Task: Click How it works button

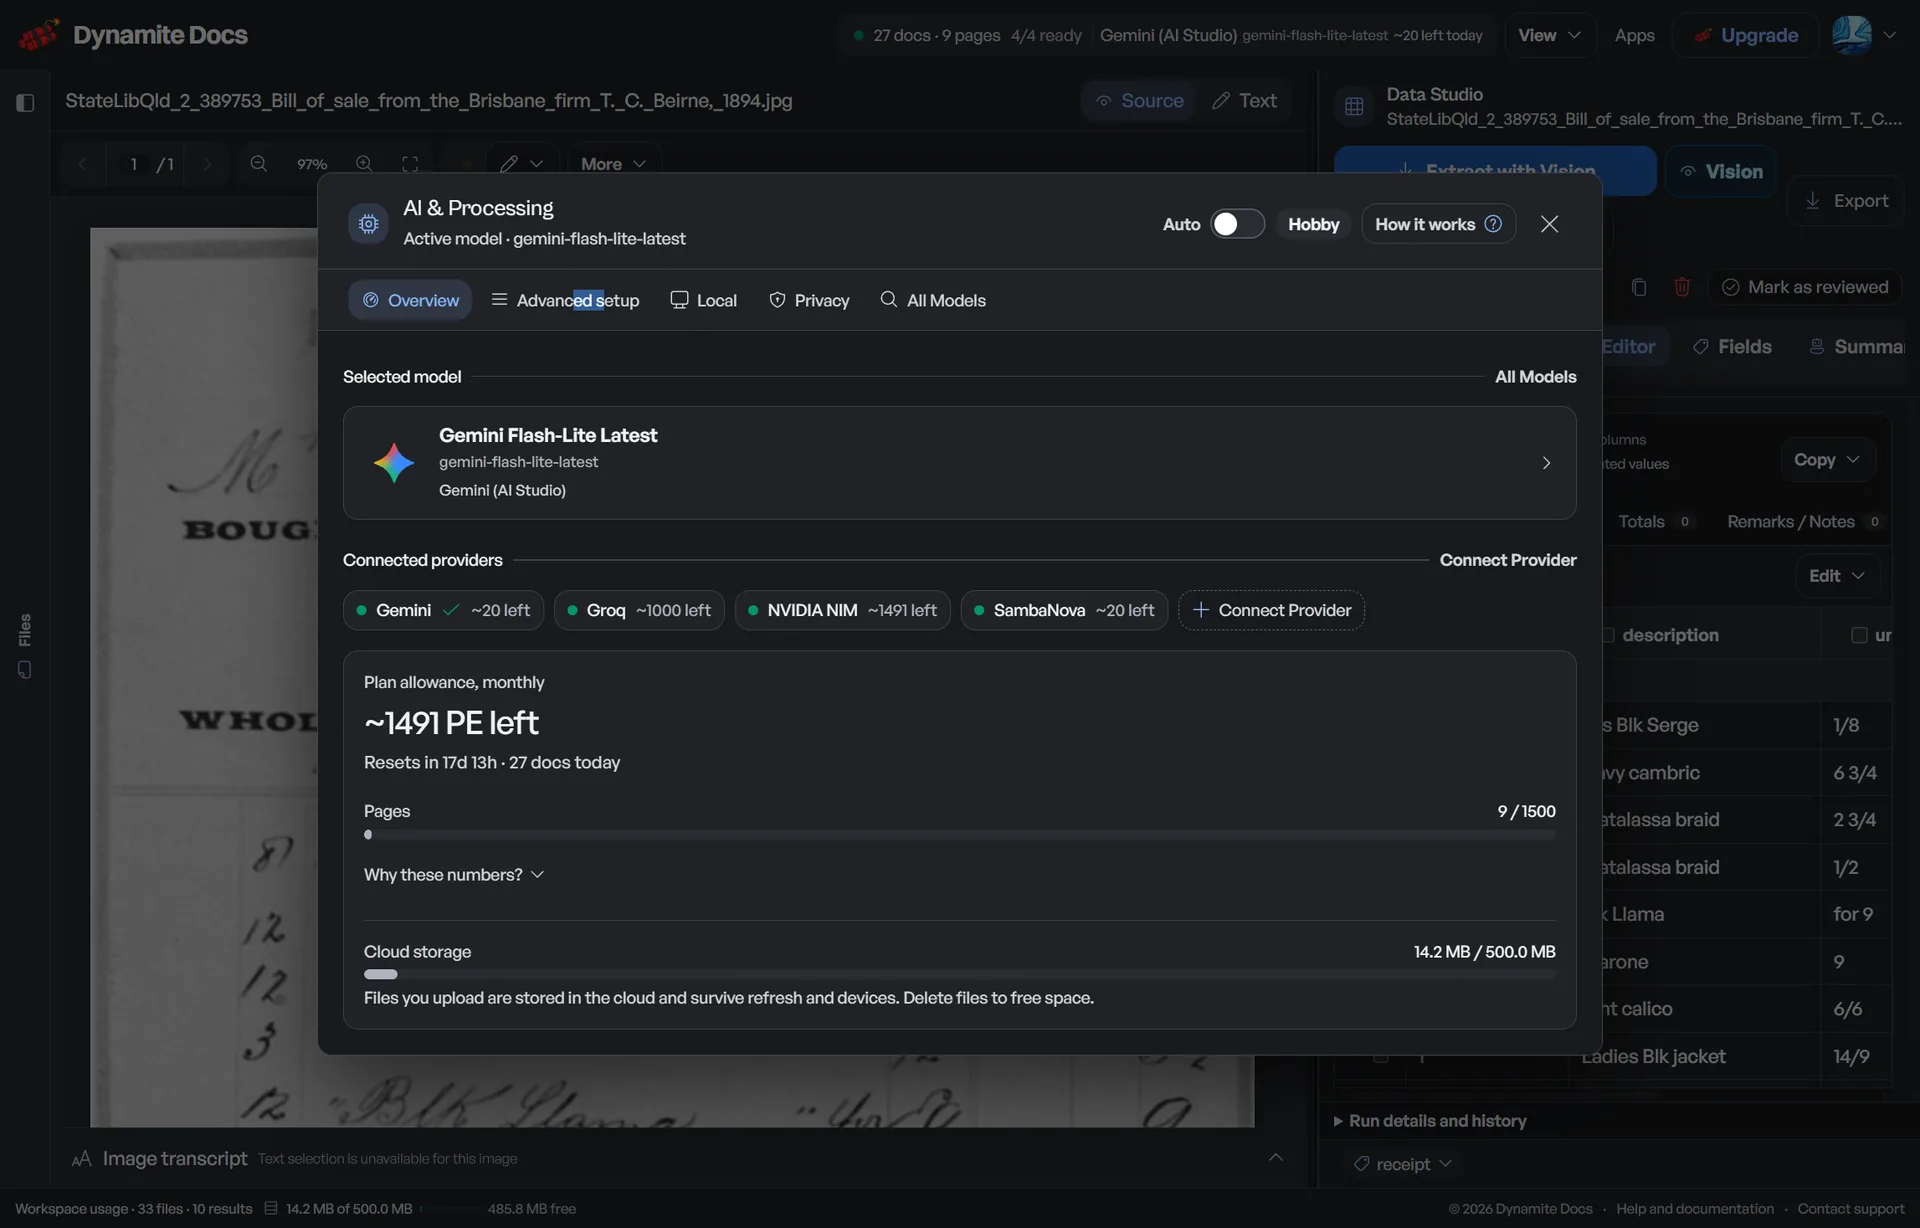Action: point(1438,224)
